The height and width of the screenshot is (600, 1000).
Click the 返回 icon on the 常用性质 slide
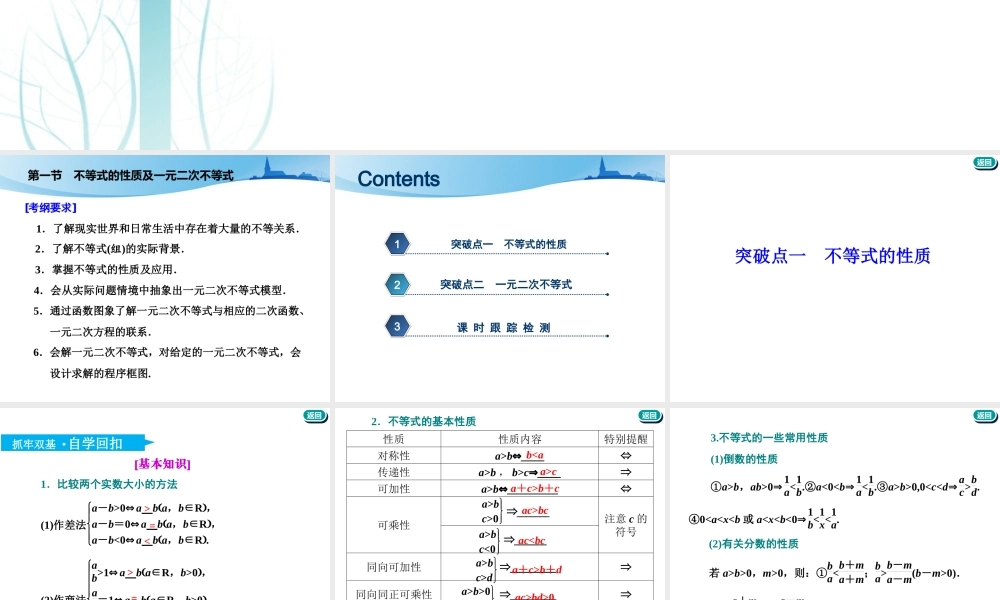point(984,417)
